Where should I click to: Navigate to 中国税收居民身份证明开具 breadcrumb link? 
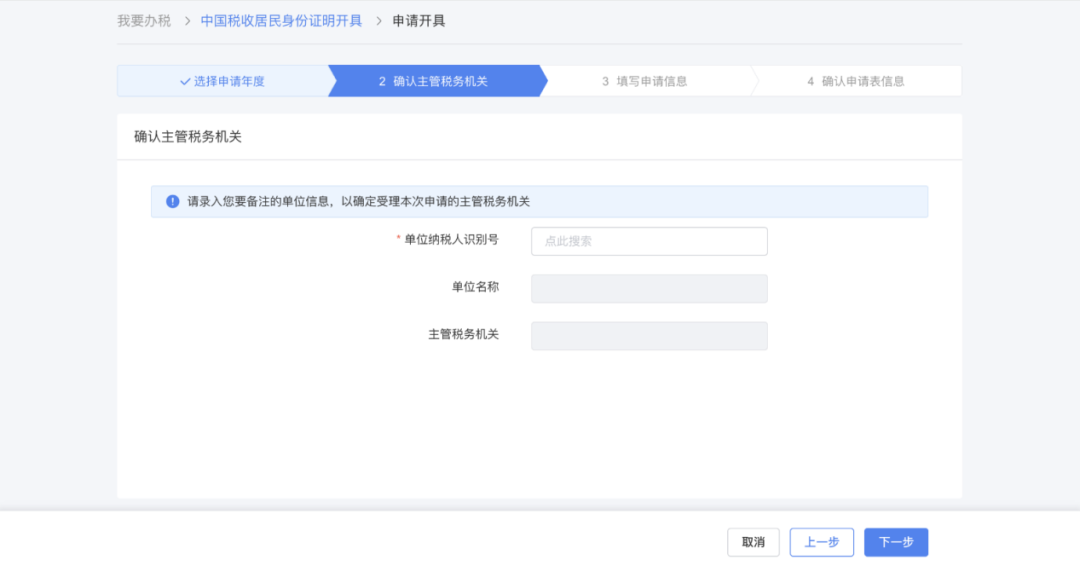pyautogui.click(x=281, y=21)
